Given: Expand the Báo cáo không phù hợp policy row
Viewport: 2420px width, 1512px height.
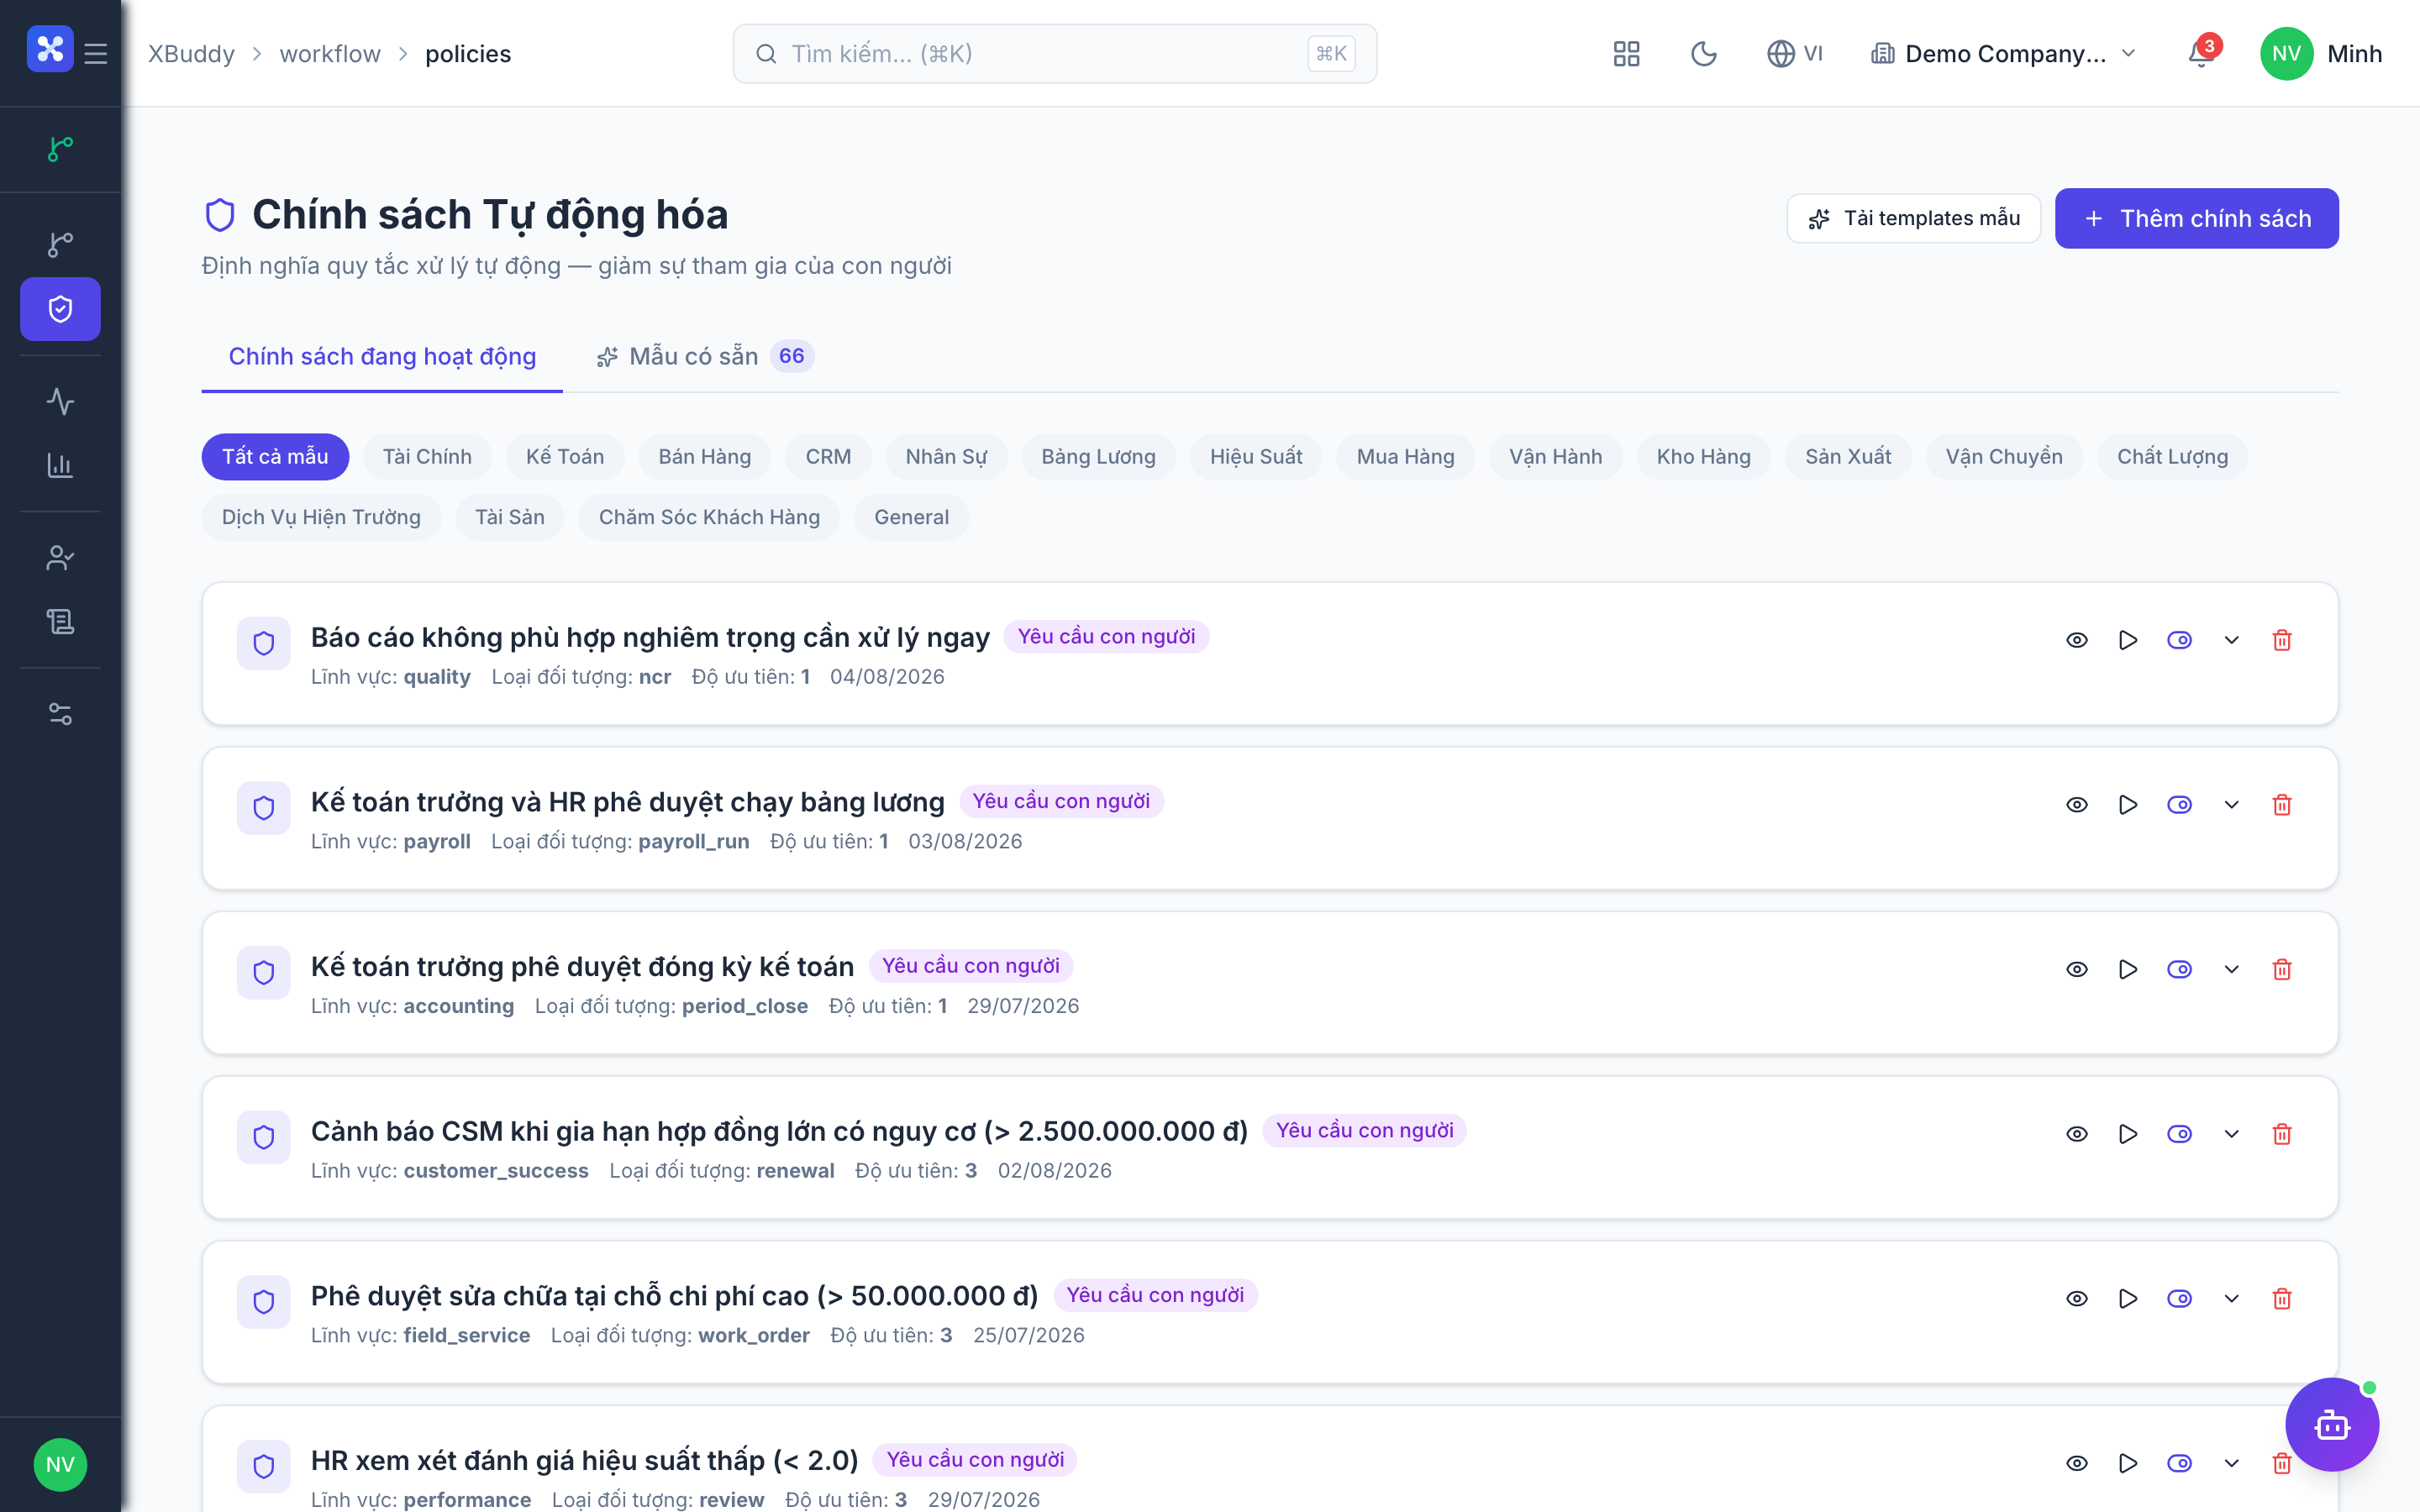Looking at the screenshot, I should pyautogui.click(x=2231, y=640).
